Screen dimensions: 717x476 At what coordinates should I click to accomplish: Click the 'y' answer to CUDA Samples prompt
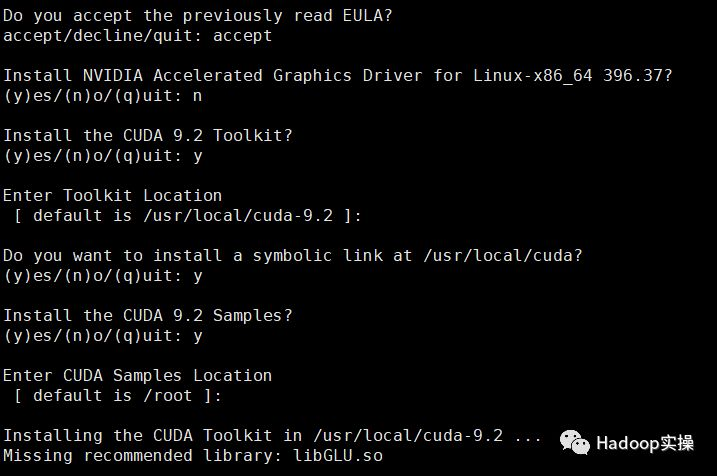point(197,337)
